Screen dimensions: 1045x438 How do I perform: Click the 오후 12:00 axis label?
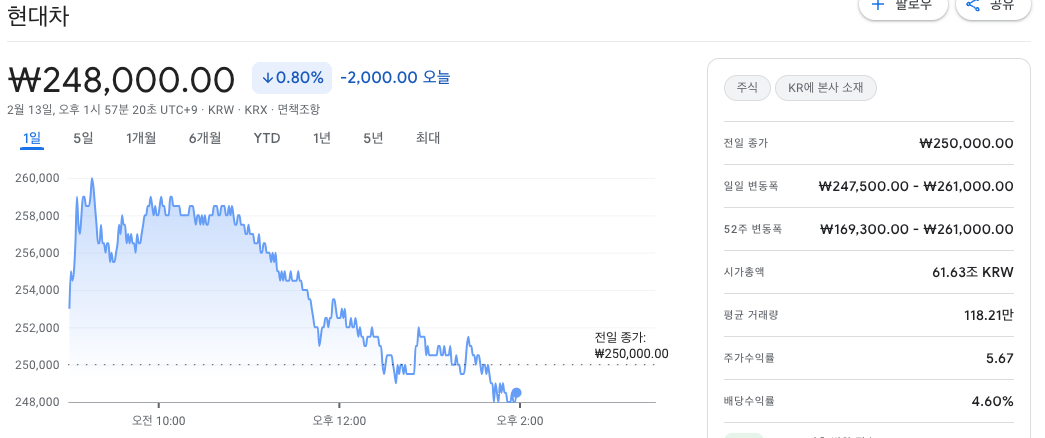point(339,421)
